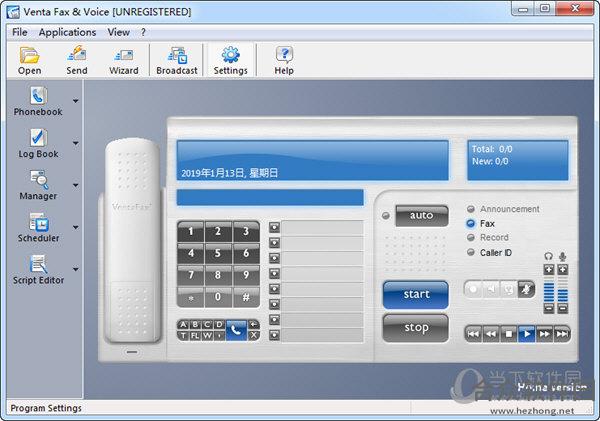
Task: Open the Phonebook from the sidebar
Action: 38,101
